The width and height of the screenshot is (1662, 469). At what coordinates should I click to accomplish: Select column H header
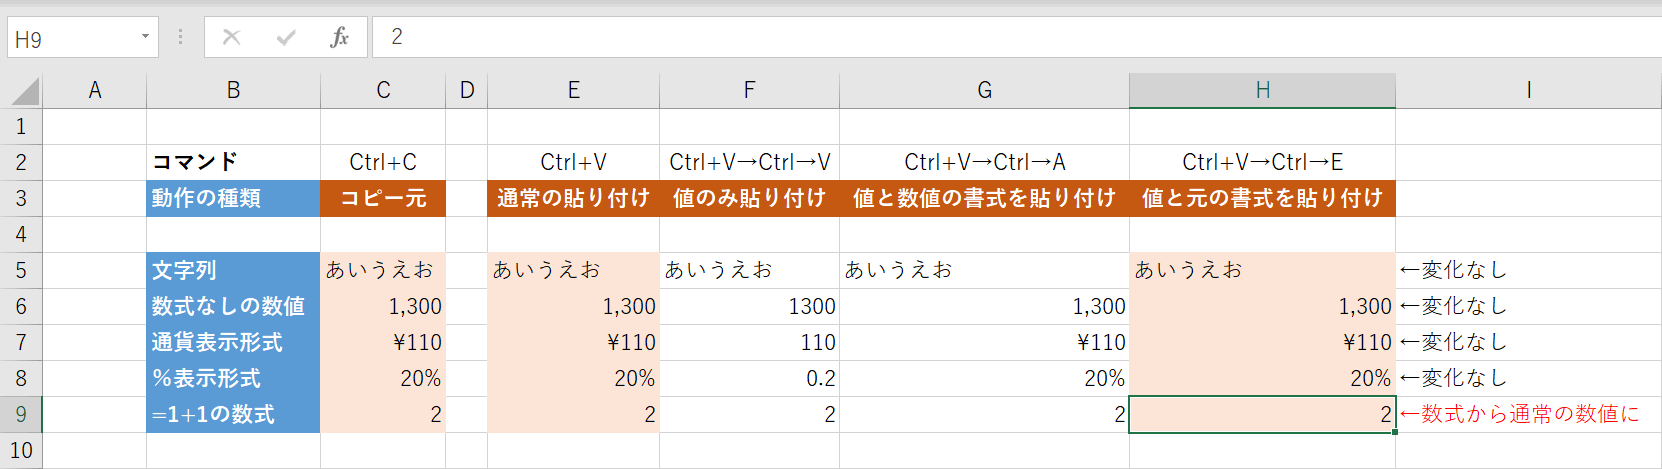tap(1262, 90)
